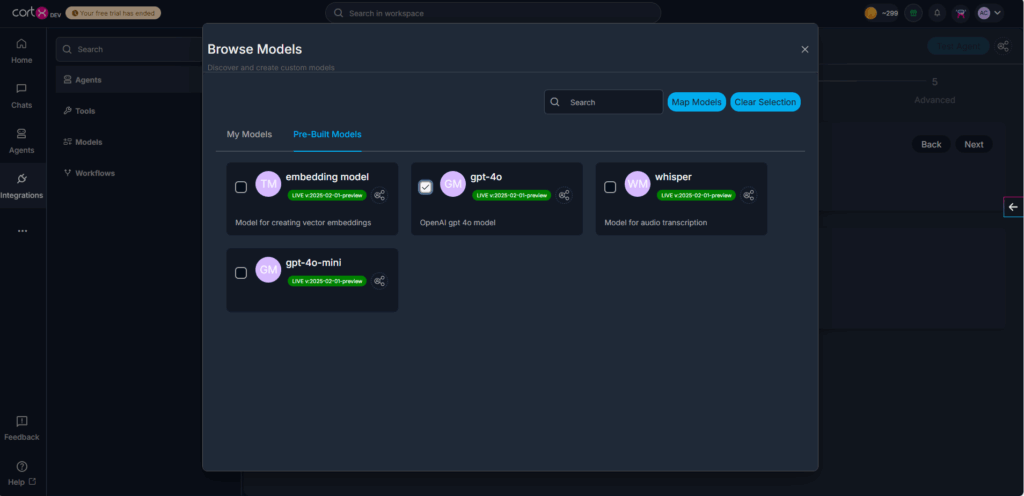Click the gpt-4o-mini LIVE version badge
The image size is (1024, 496).
[327, 281]
